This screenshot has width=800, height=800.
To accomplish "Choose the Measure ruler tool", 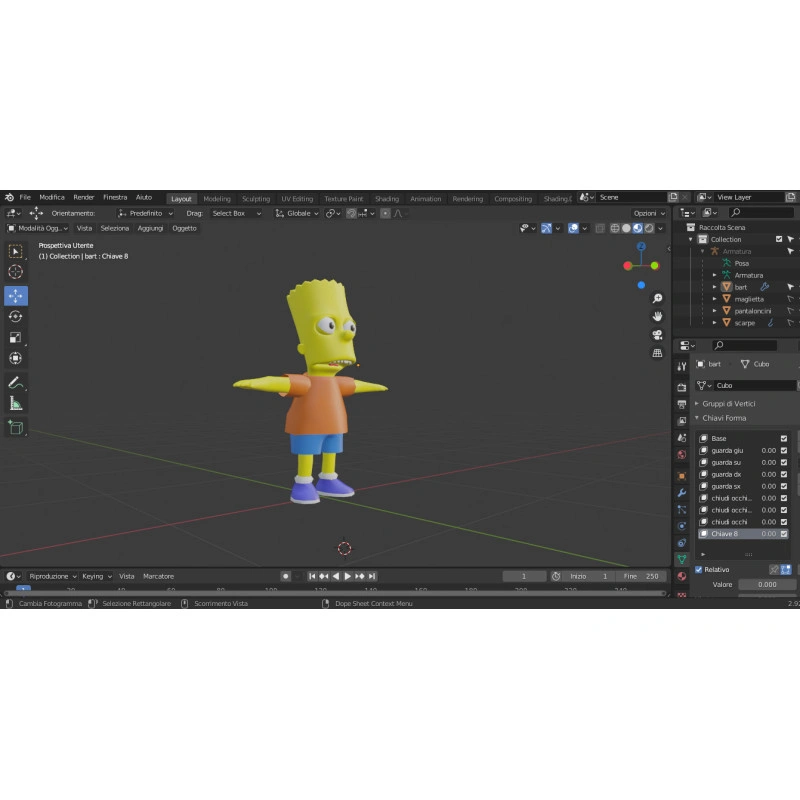I will click(x=15, y=404).
